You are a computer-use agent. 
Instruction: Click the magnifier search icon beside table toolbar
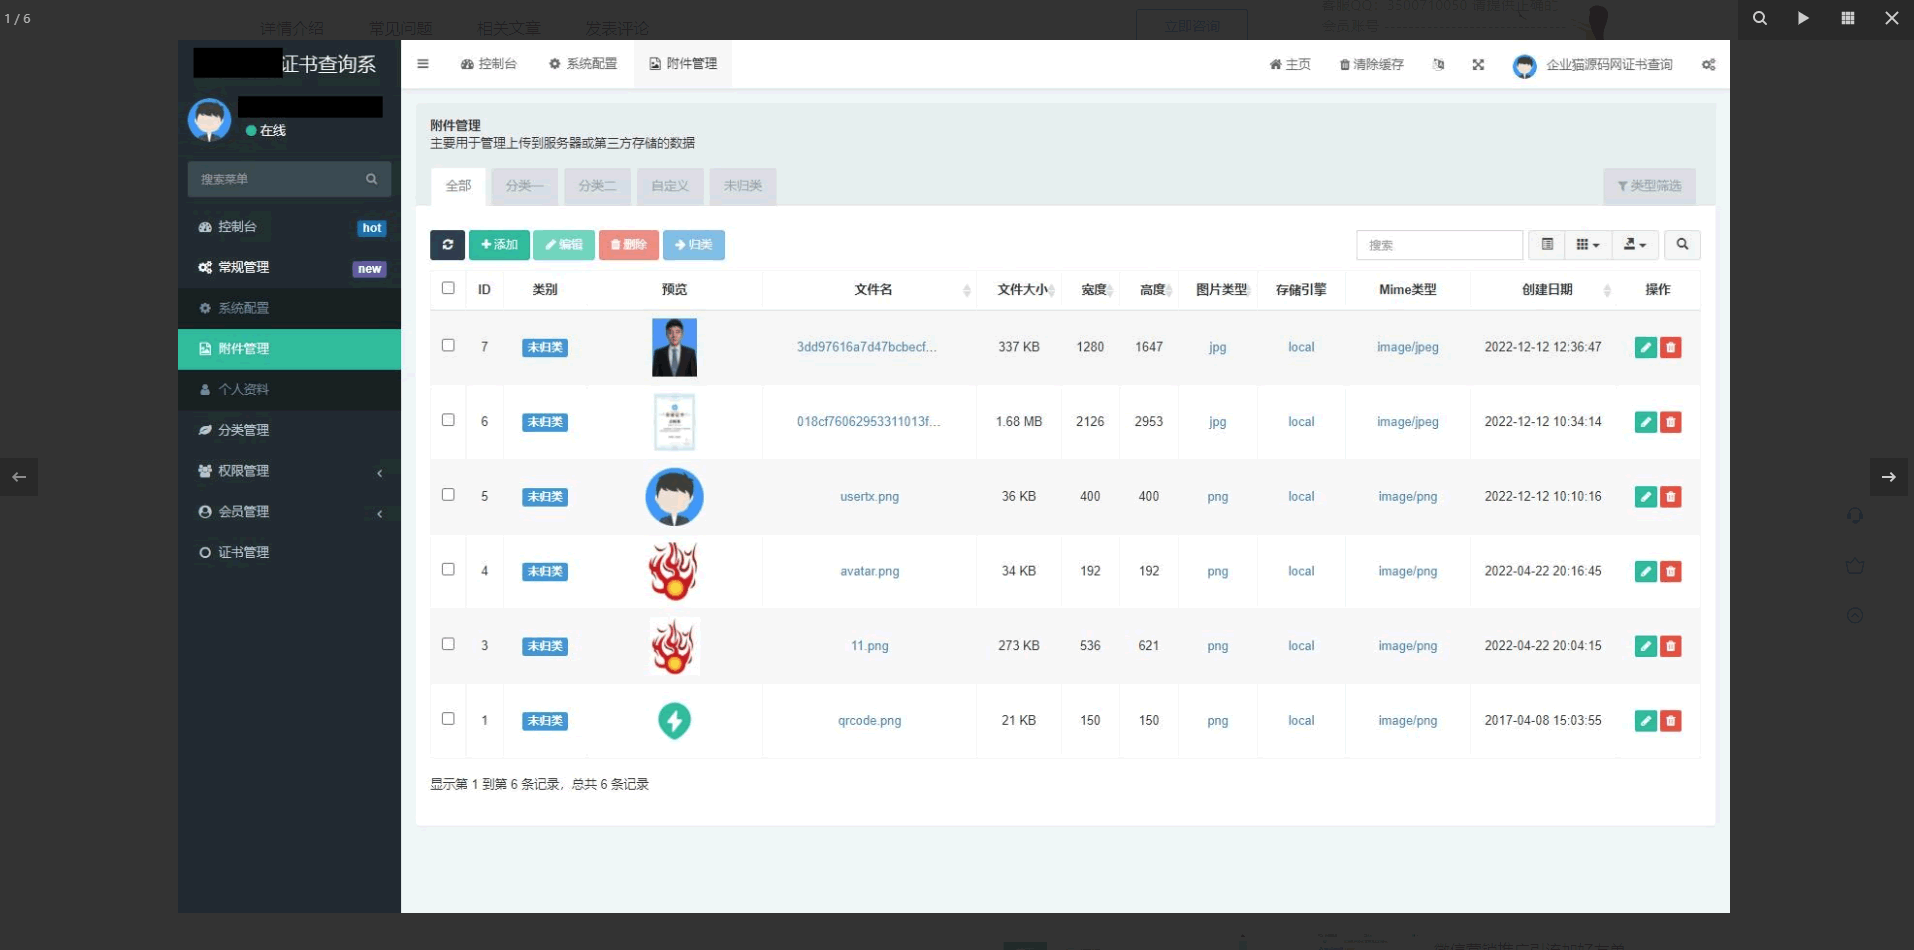pyautogui.click(x=1682, y=245)
